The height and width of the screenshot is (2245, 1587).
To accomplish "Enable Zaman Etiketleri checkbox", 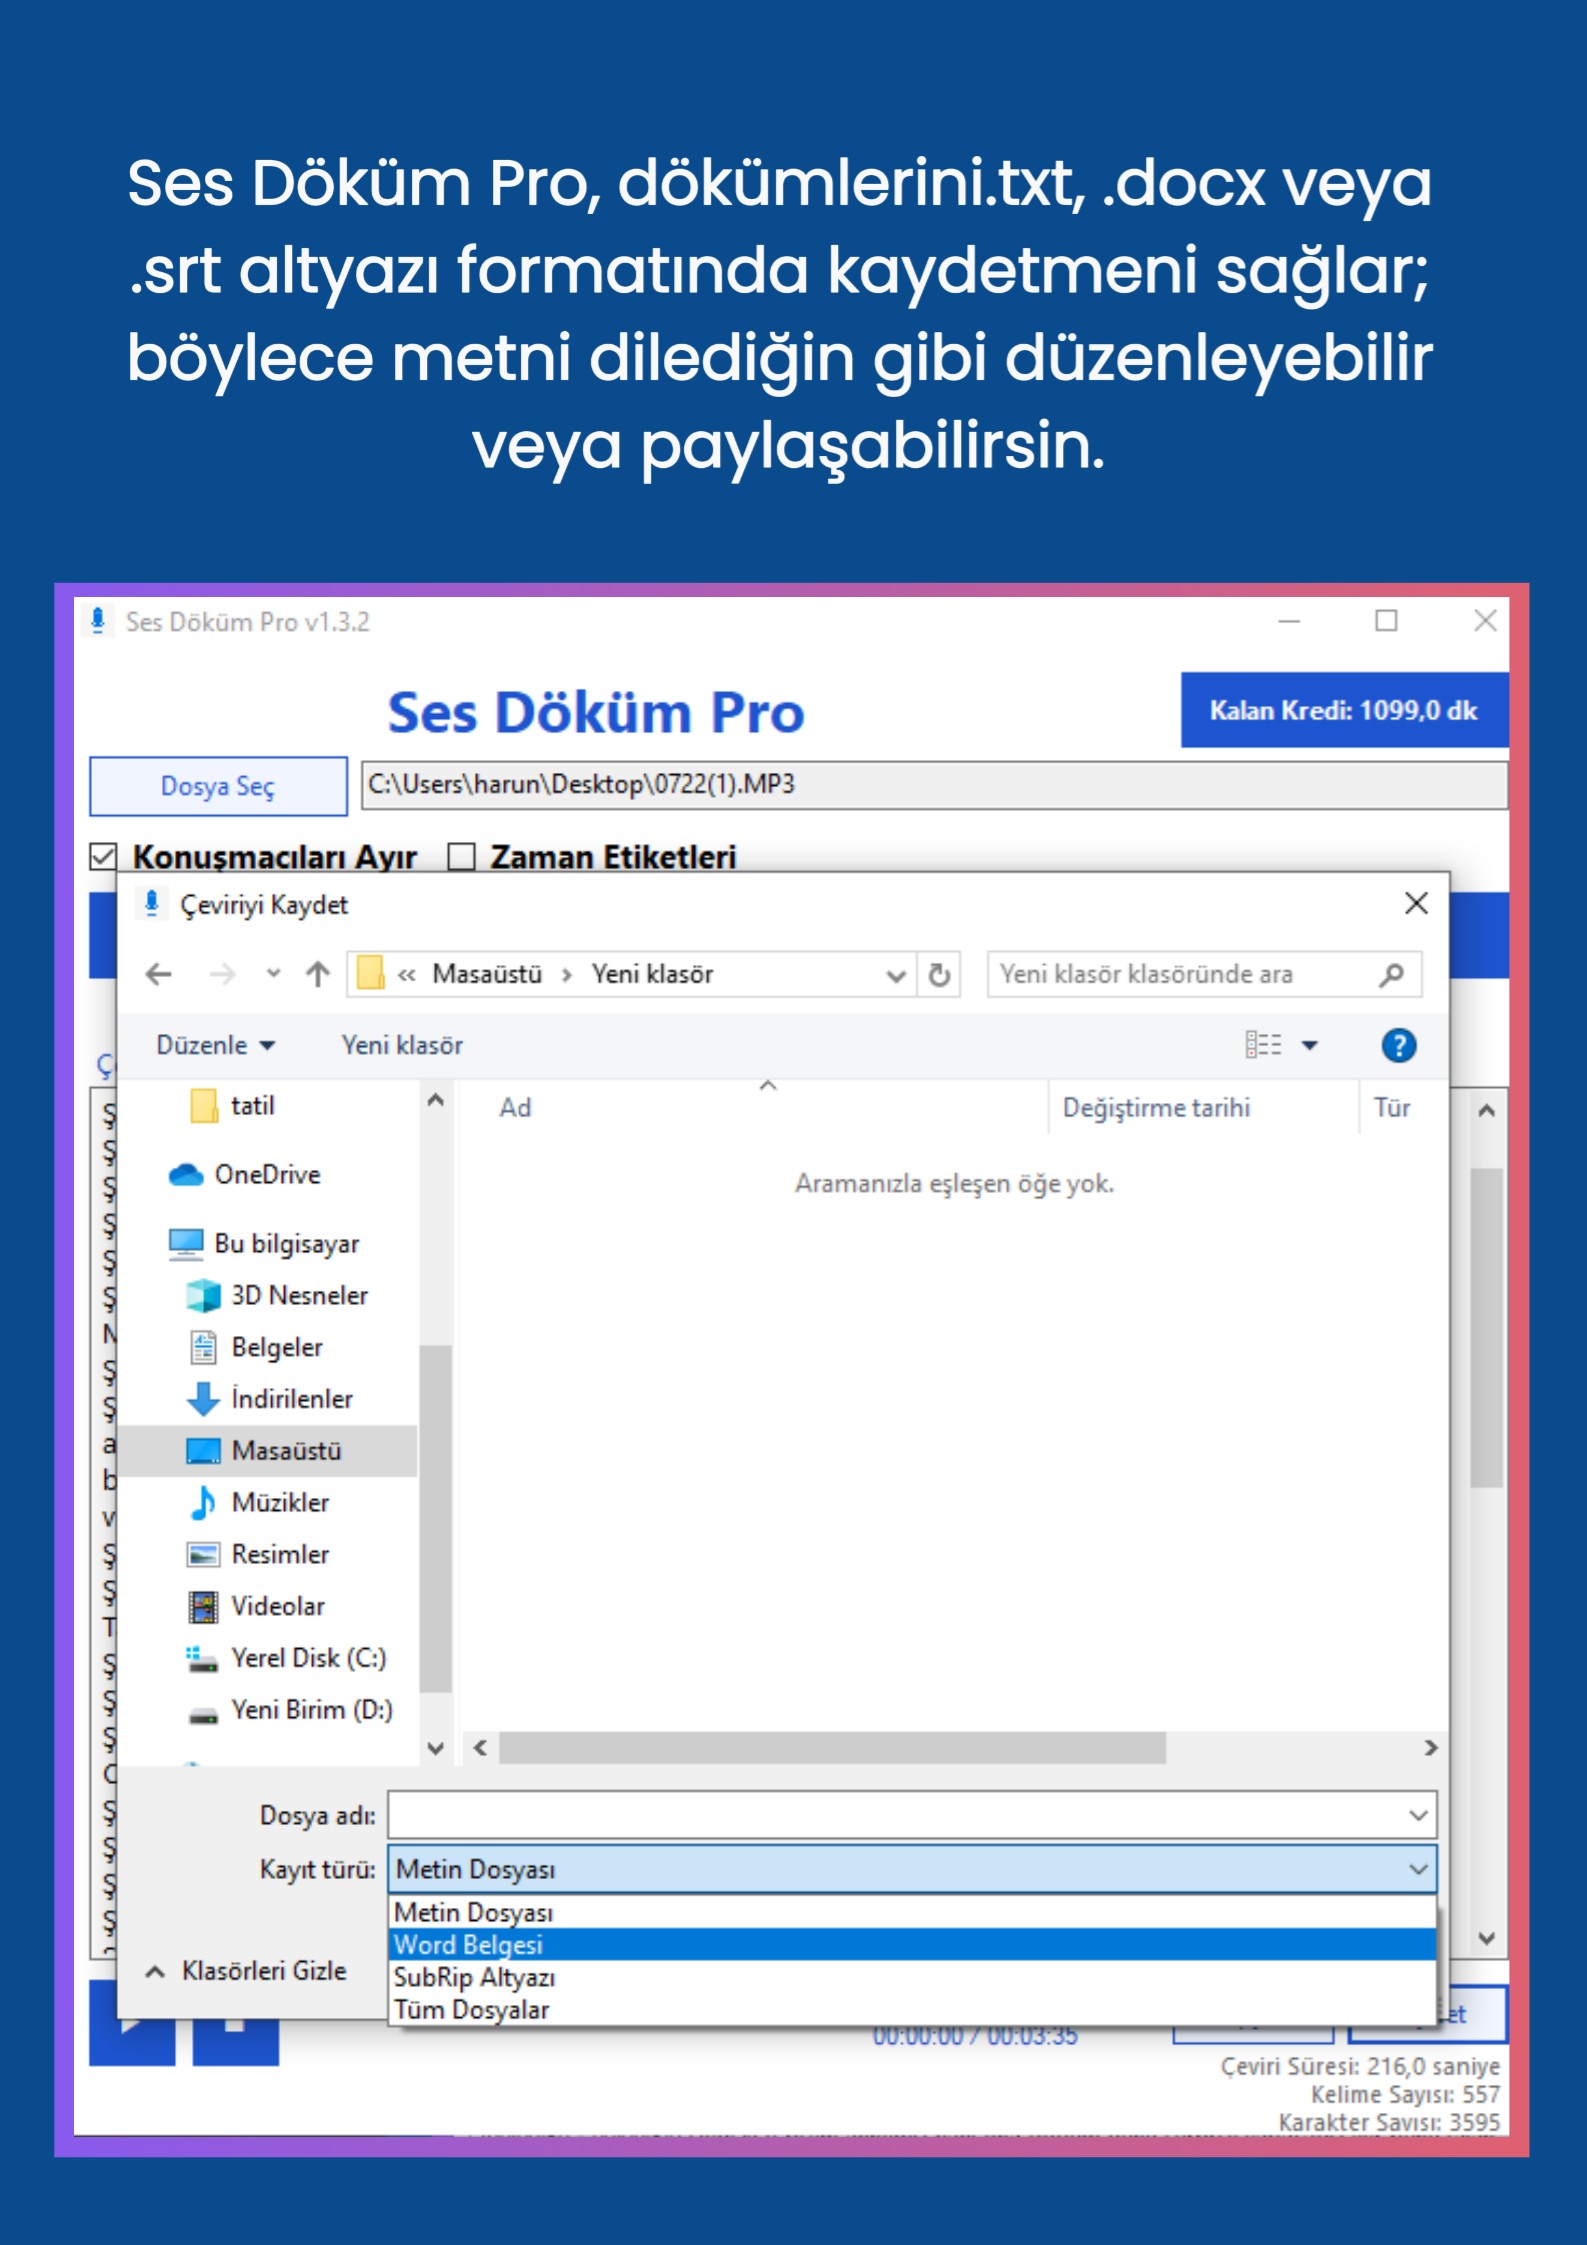I will pos(461,857).
